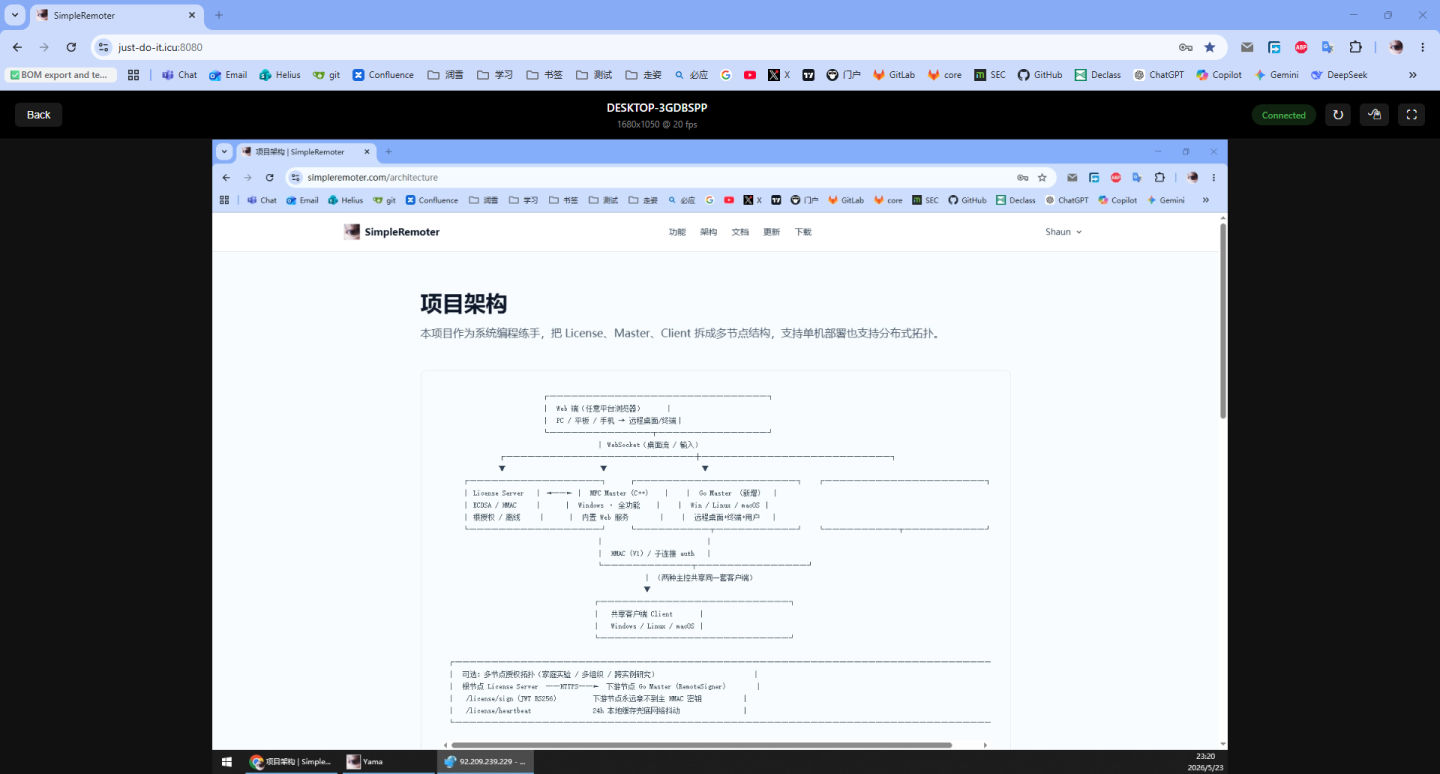Viewport: 1440px width, 774px height.
Task: Expand the outer browser tab search chevron
Action: 15,15
